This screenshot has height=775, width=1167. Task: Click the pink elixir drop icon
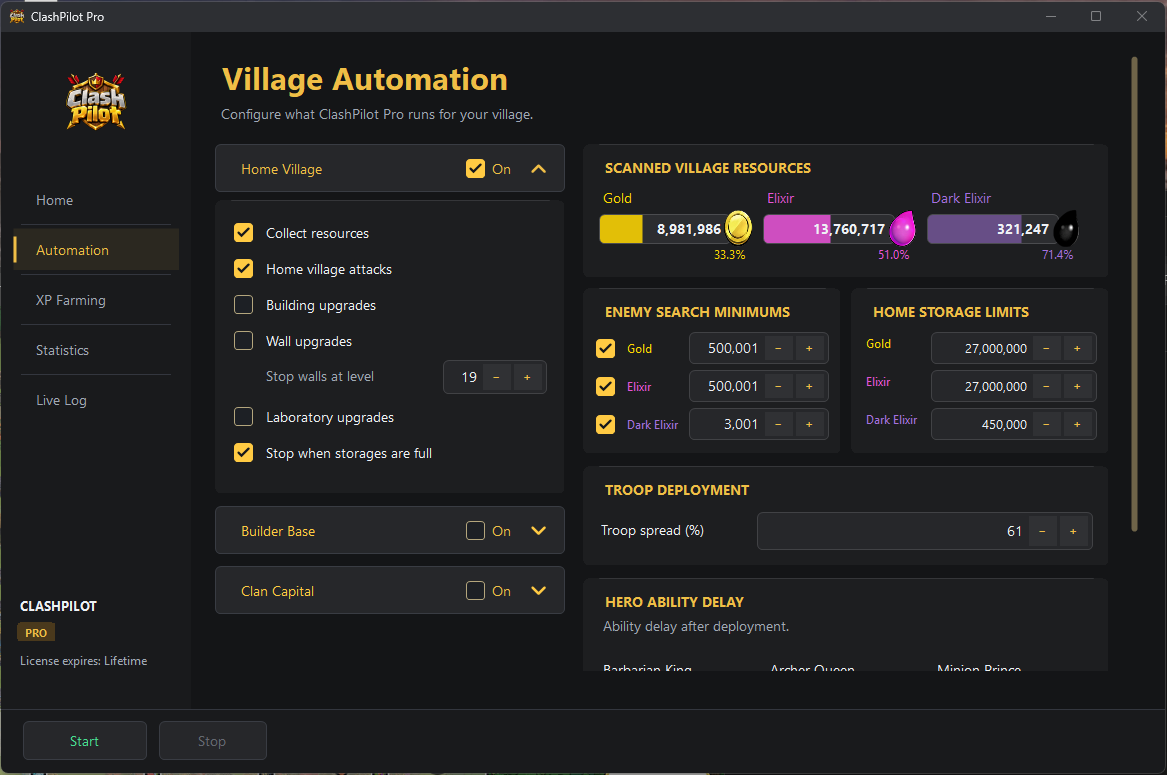click(x=902, y=228)
